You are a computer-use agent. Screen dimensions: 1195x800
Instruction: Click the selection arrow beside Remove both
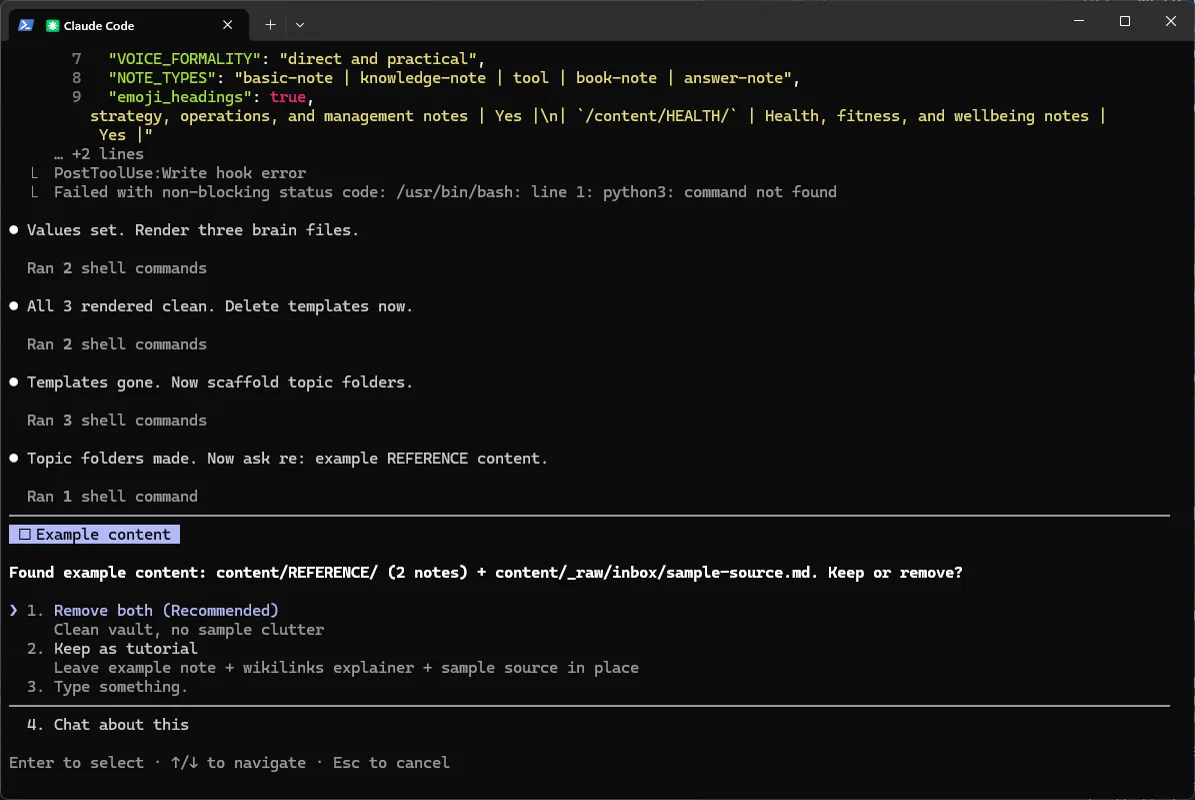coord(14,610)
